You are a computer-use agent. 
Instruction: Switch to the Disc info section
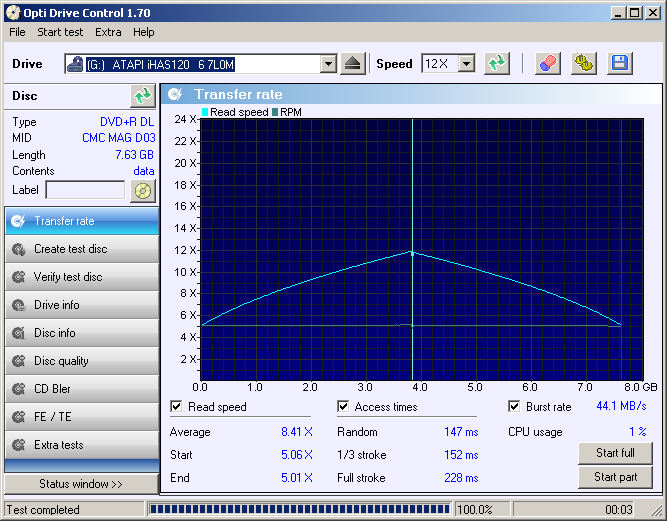[82, 333]
